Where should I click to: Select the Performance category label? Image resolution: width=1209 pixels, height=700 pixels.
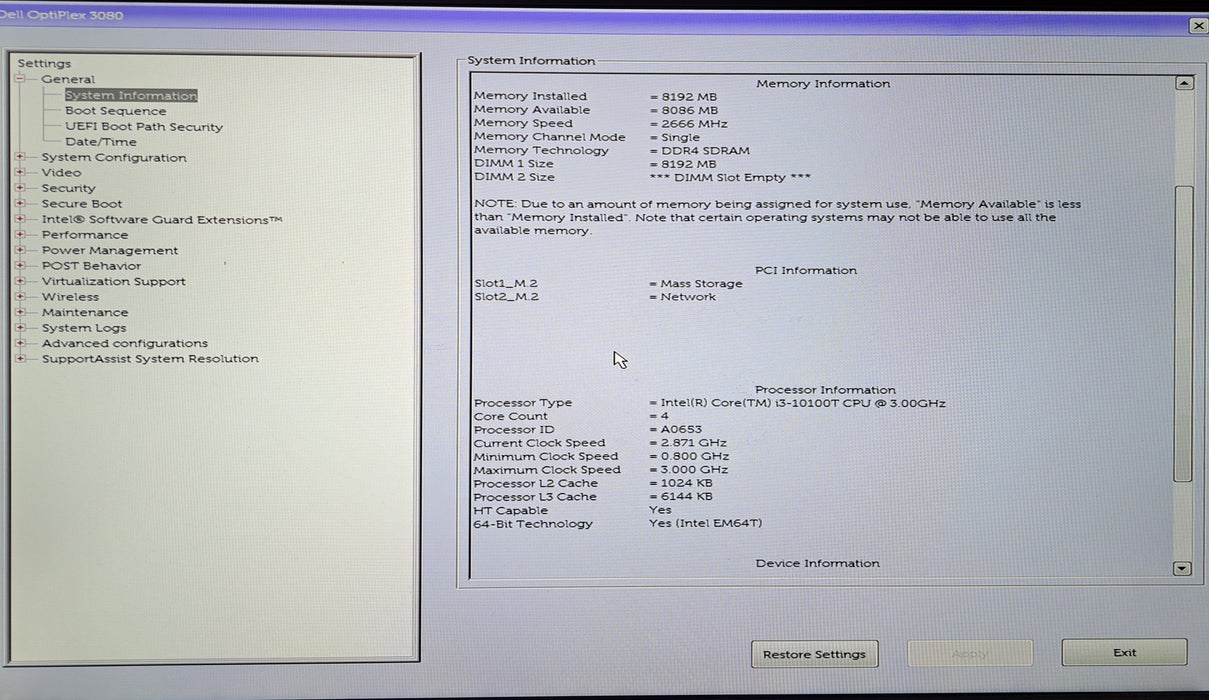point(85,234)
